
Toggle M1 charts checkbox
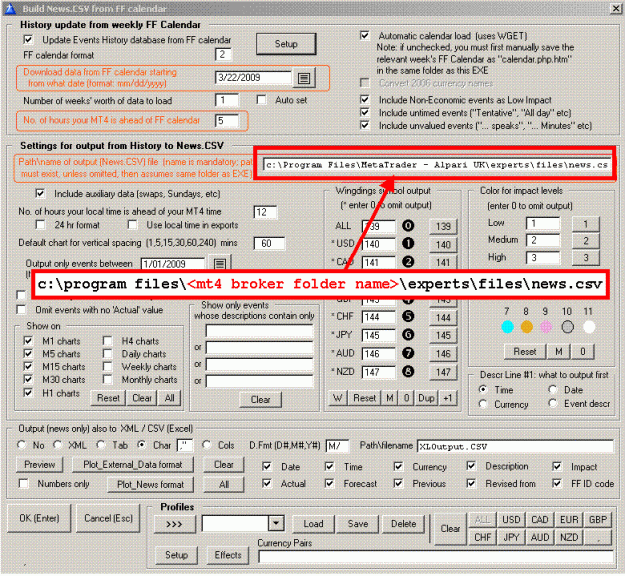pyautogui.click(x=28, y=341)
